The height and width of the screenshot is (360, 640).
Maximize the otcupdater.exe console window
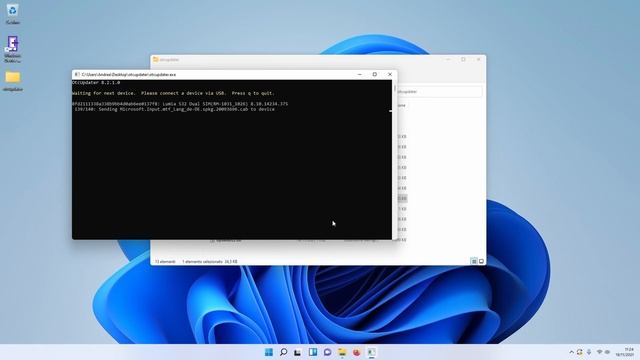click(x=375, y=74)
